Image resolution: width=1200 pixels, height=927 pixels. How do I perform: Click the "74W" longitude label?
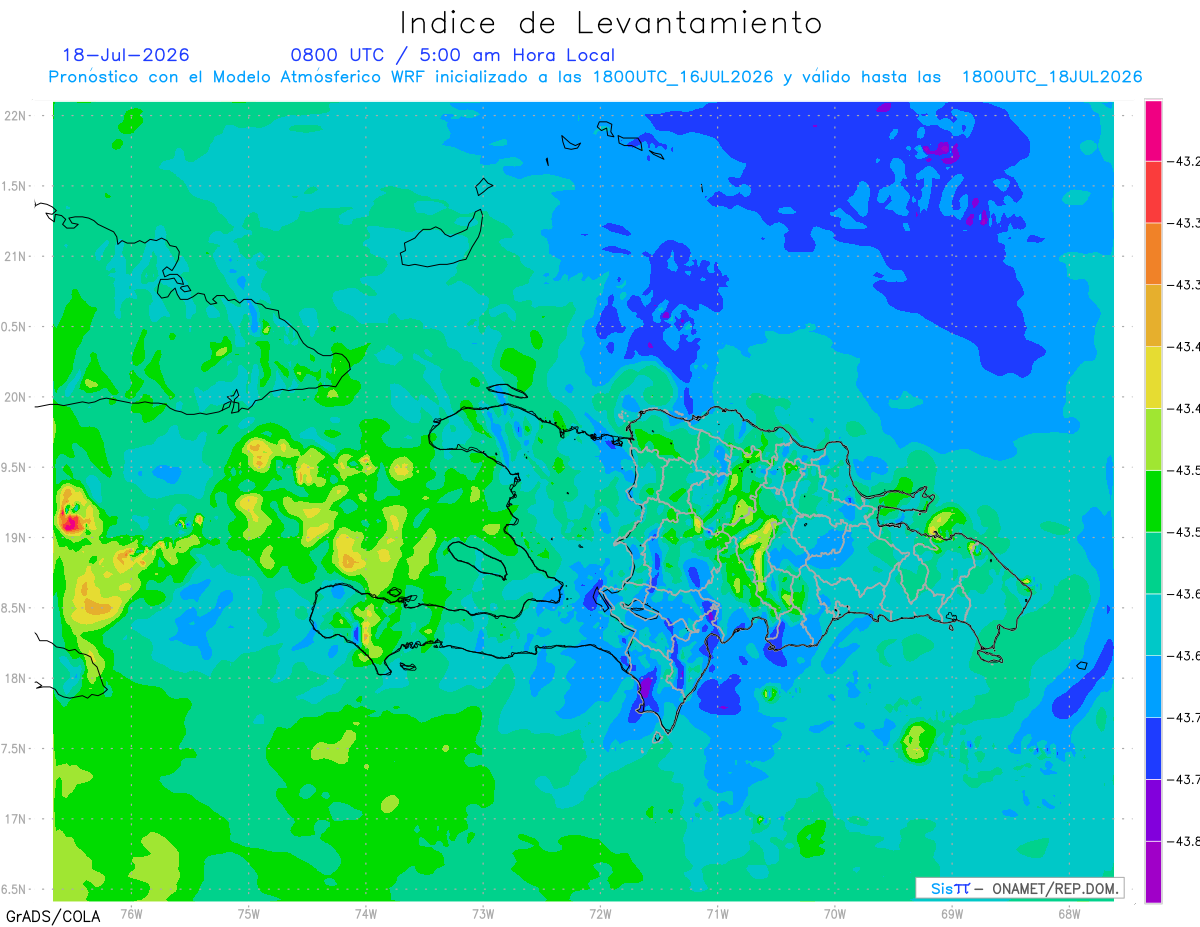click(x=365, y=913)
